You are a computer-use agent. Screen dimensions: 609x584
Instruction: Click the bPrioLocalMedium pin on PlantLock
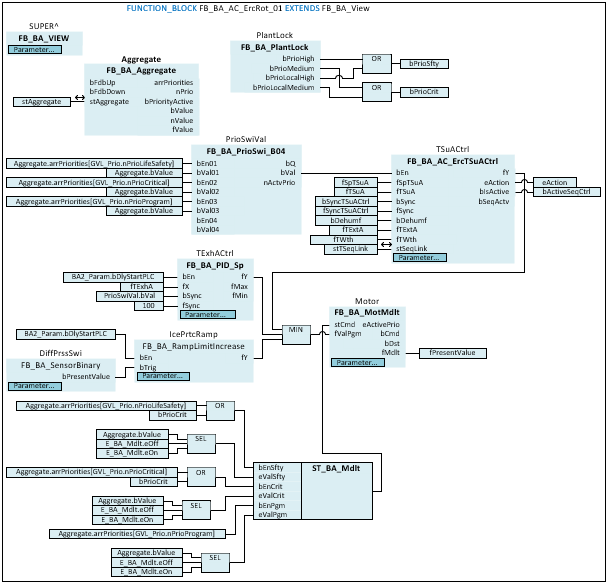tap(284, 88)
